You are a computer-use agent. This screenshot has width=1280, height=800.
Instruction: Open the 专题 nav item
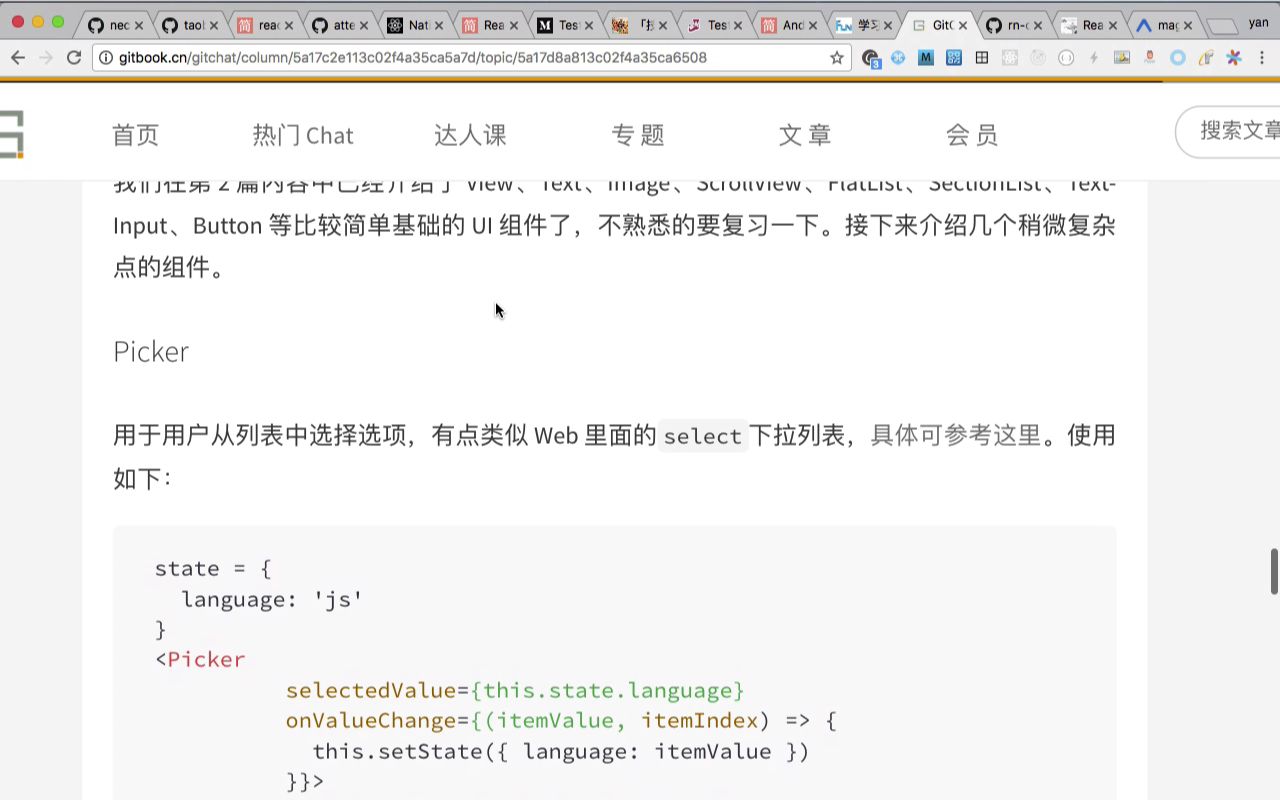pos(638,135)
